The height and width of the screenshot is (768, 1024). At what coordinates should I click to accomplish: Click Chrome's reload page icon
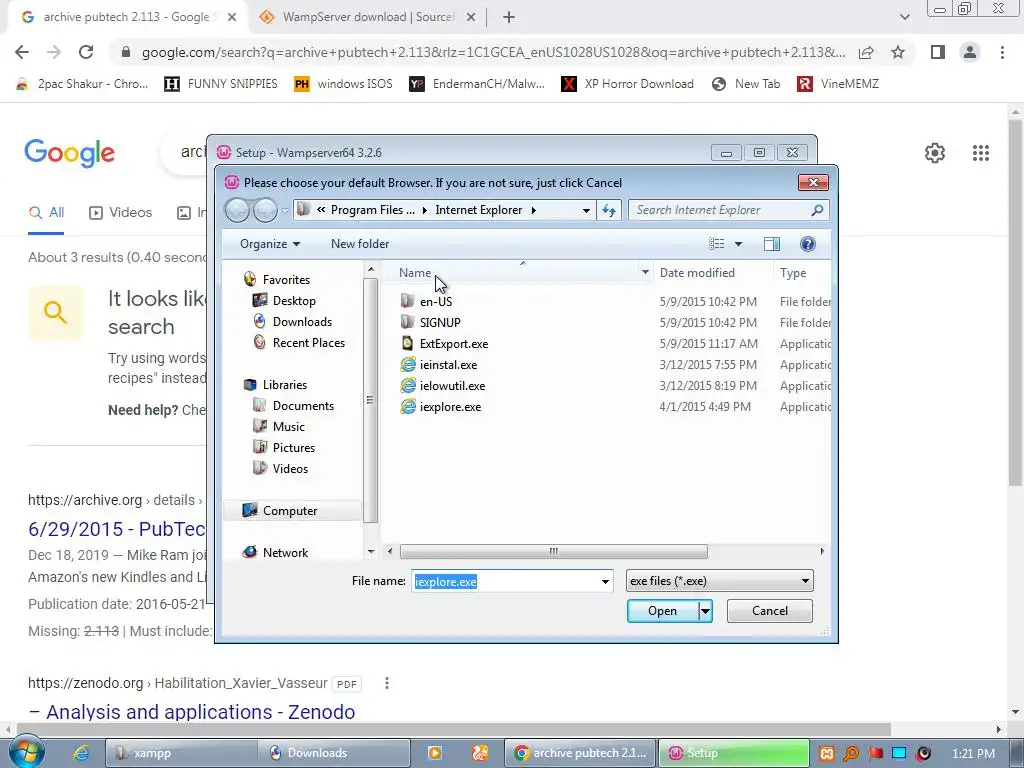(86, 52)
